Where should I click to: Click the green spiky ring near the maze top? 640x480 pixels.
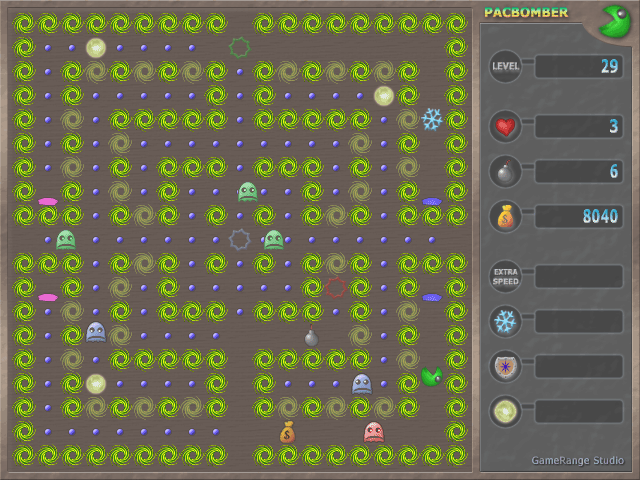239,47
